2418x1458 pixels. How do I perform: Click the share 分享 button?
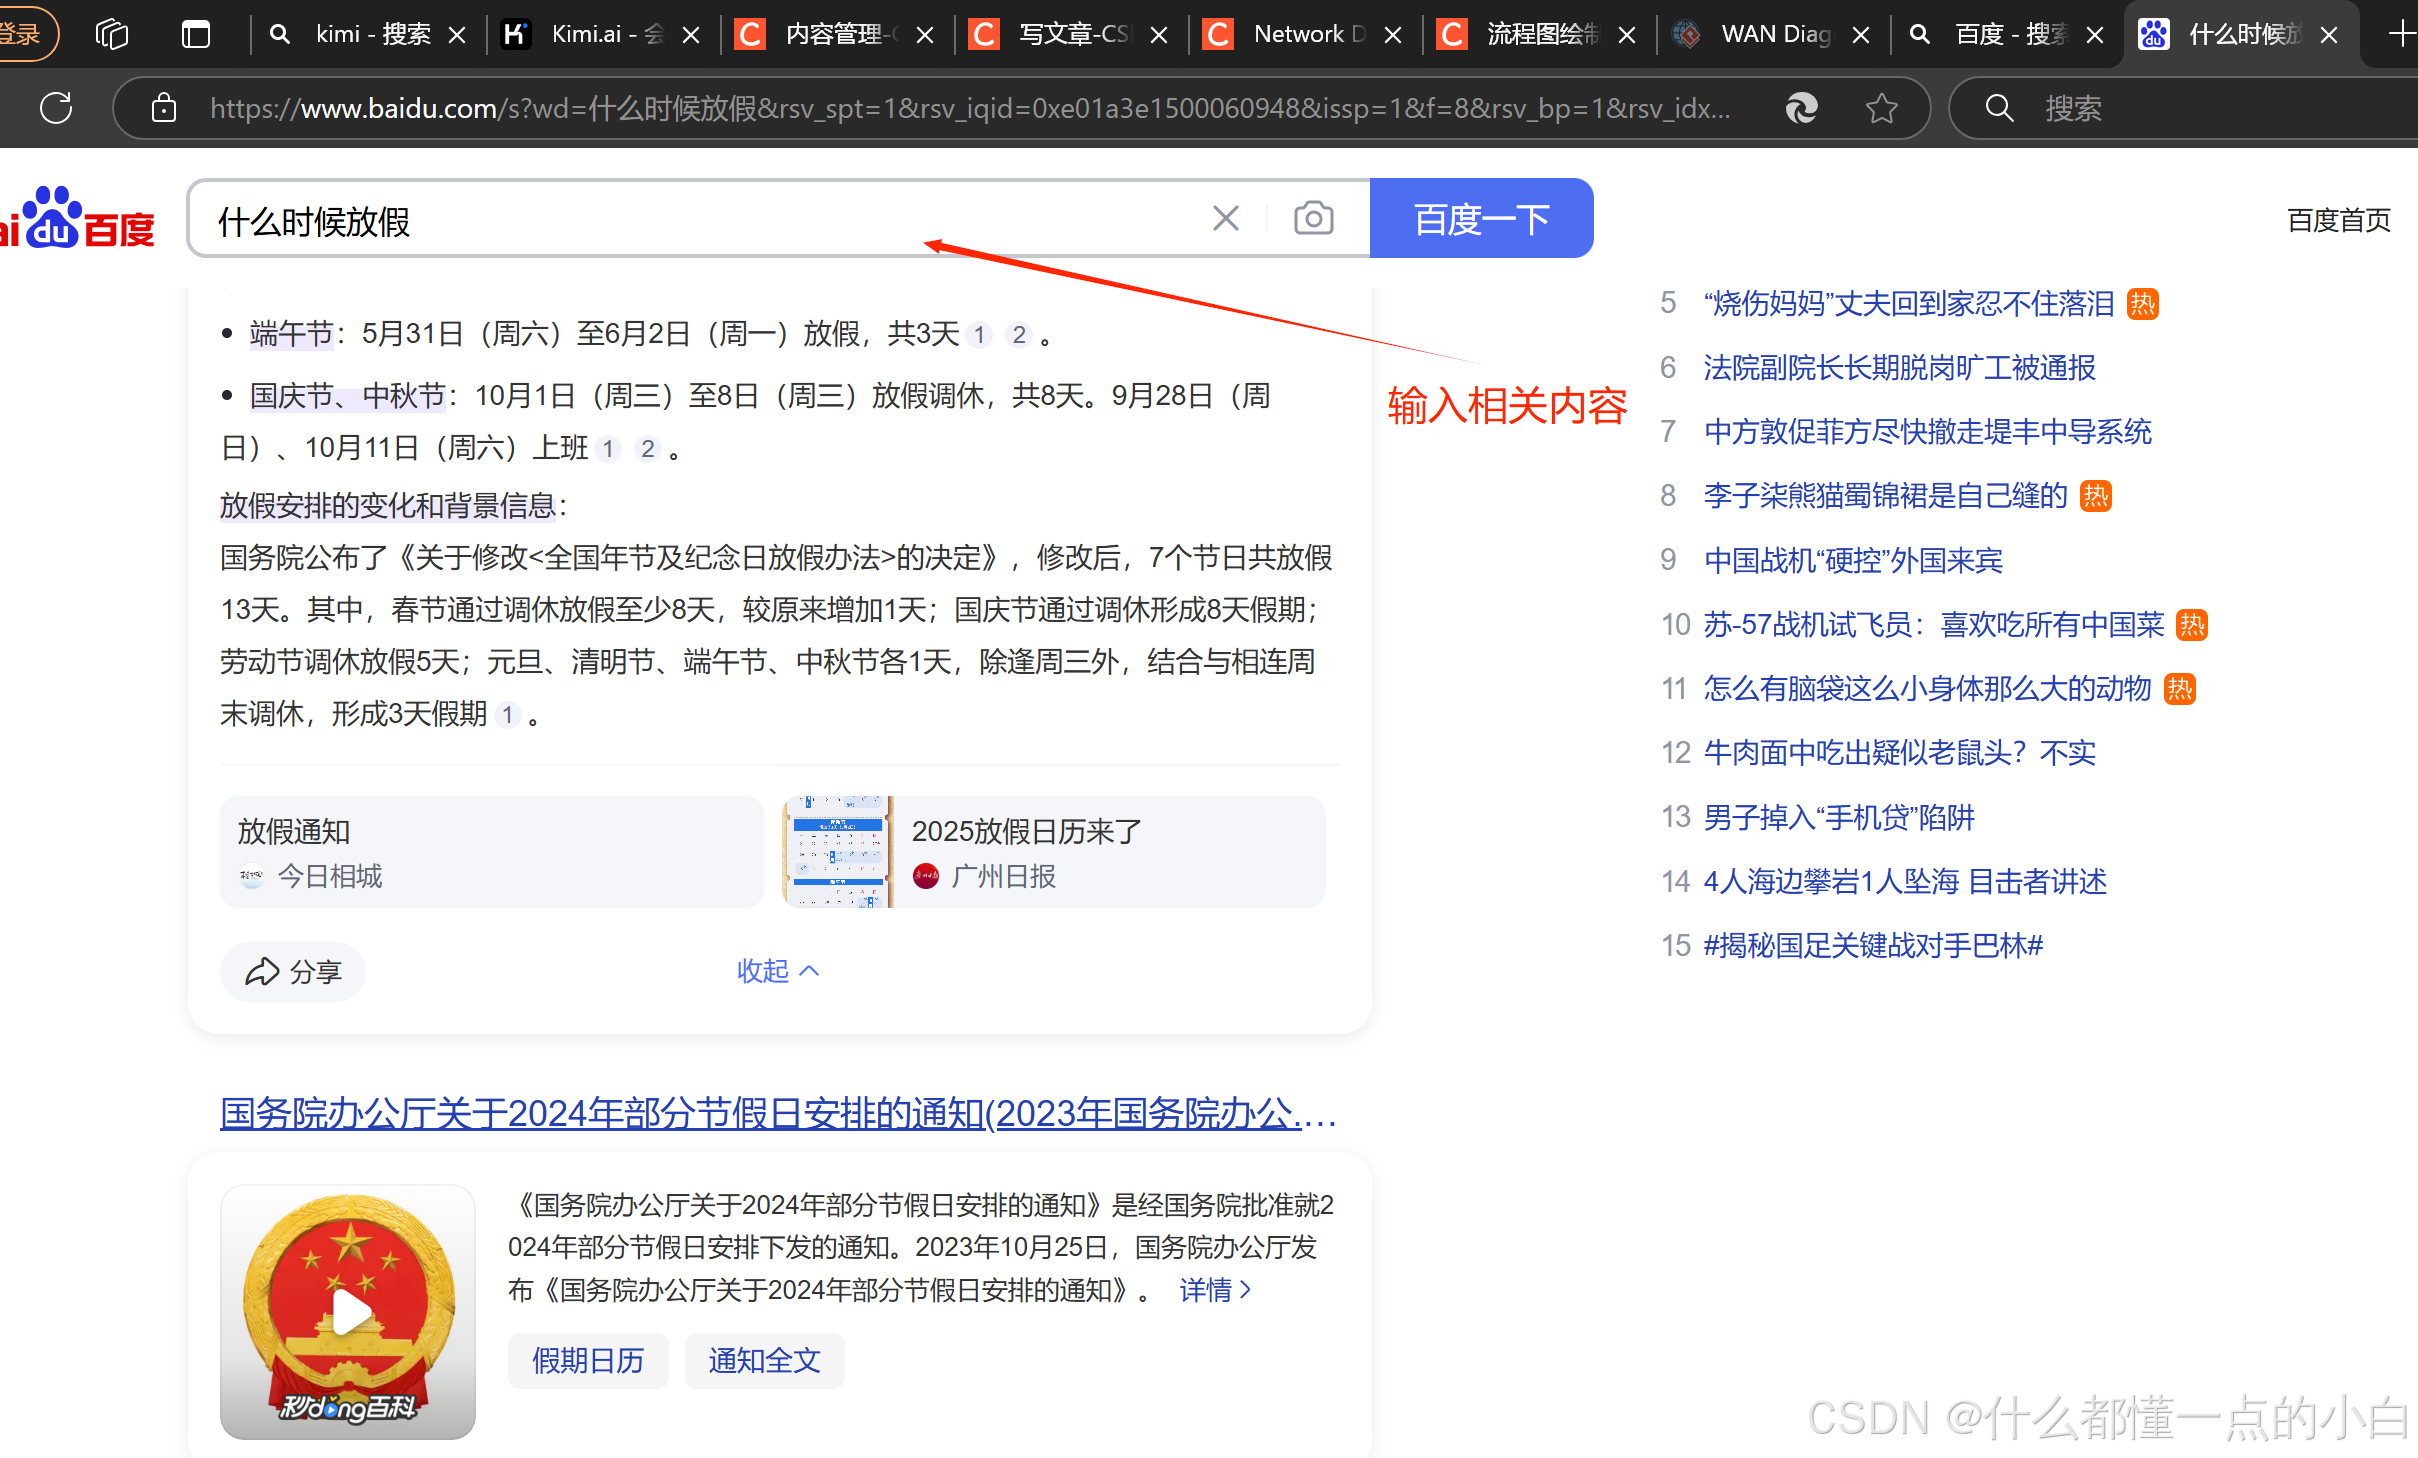(294, 971)
